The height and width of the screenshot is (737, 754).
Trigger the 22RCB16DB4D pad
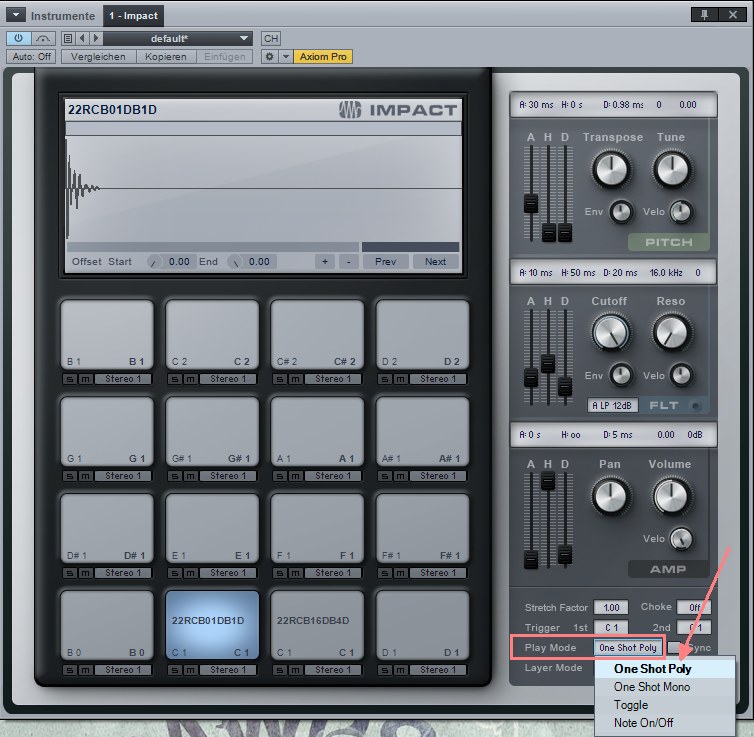click(317, 625)
